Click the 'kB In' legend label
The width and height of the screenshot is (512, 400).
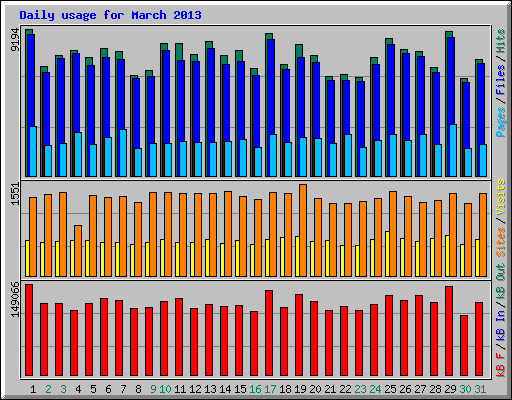pyautogui.click(x=501, y=325)
